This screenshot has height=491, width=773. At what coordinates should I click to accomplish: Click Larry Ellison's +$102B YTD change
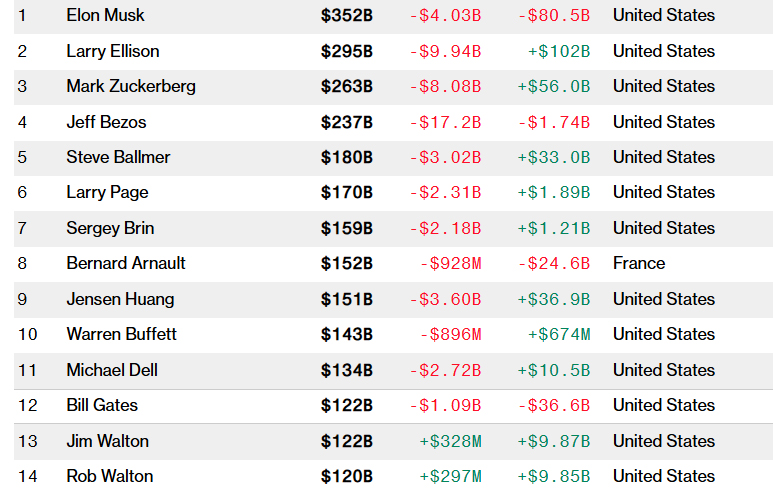(x=559, y=51)
